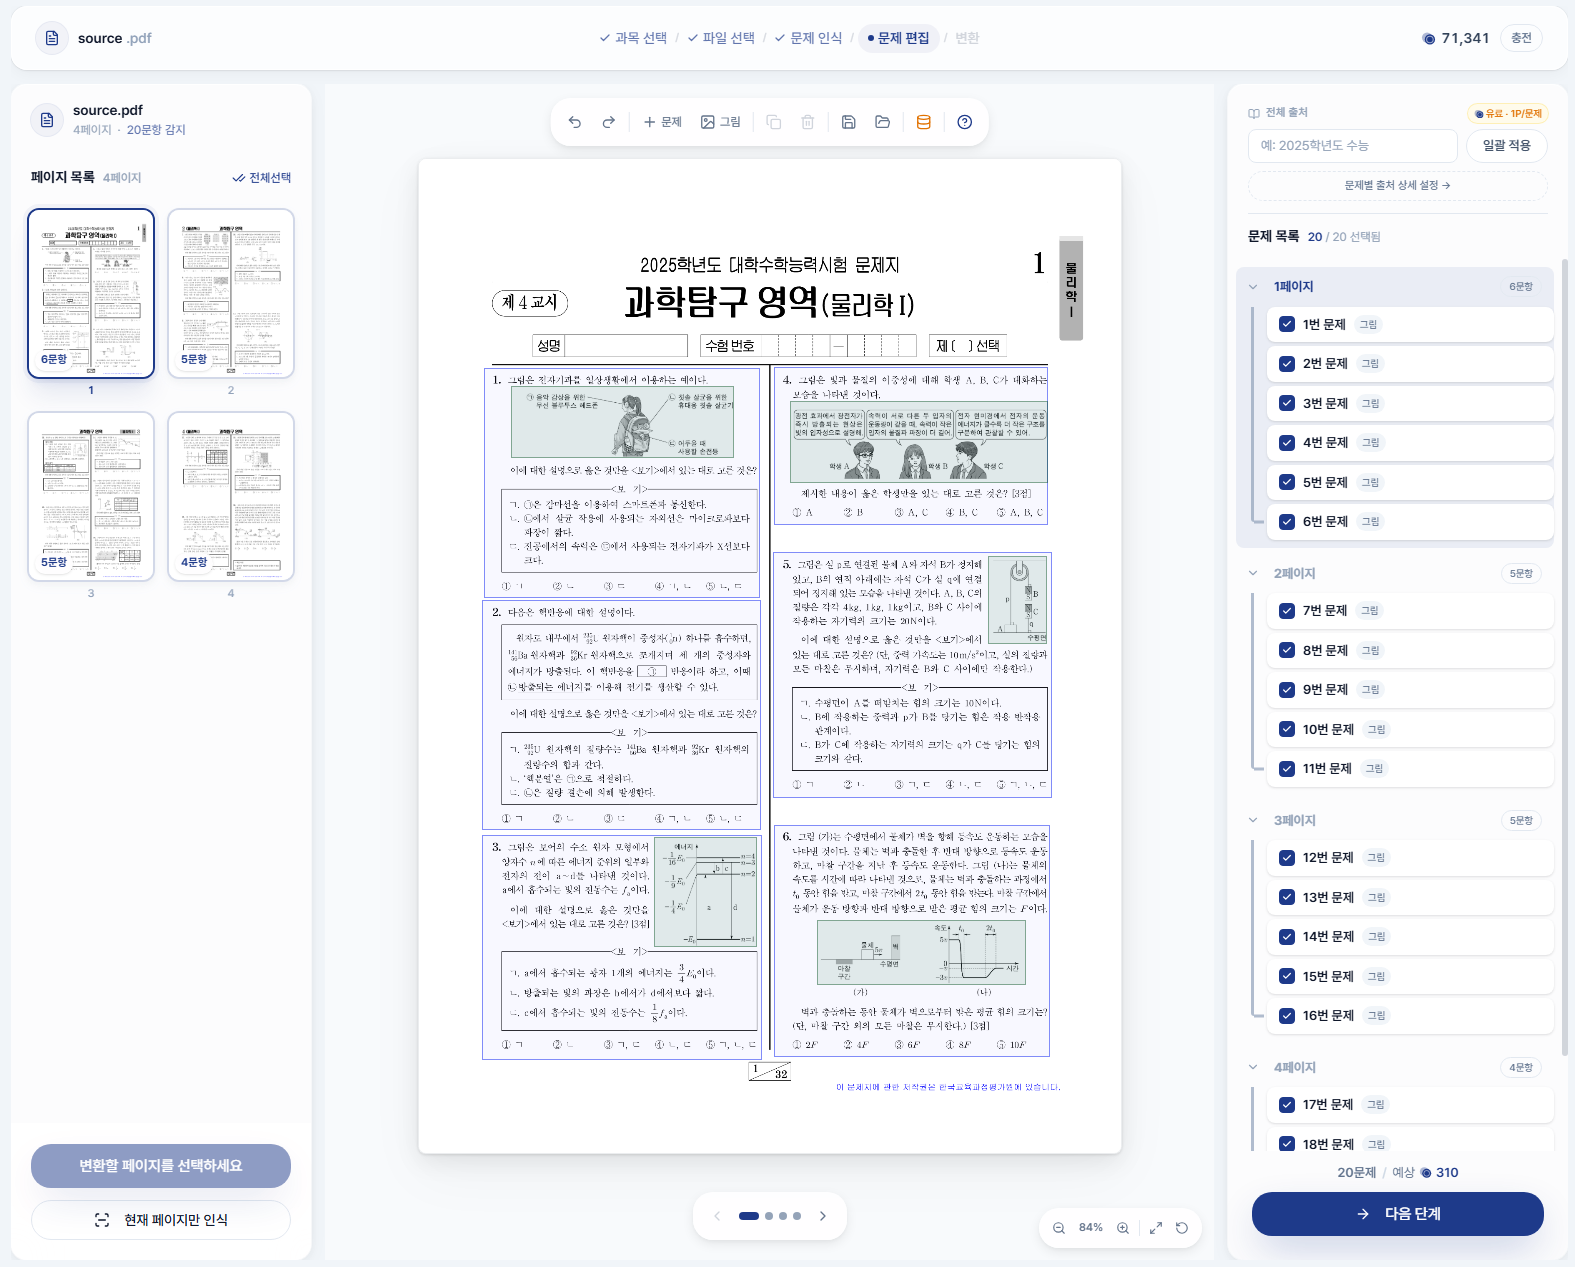The width and height of the screenshot is (1575, 1267).
Task: Click the 충전 button
Action: [1521, 38]
